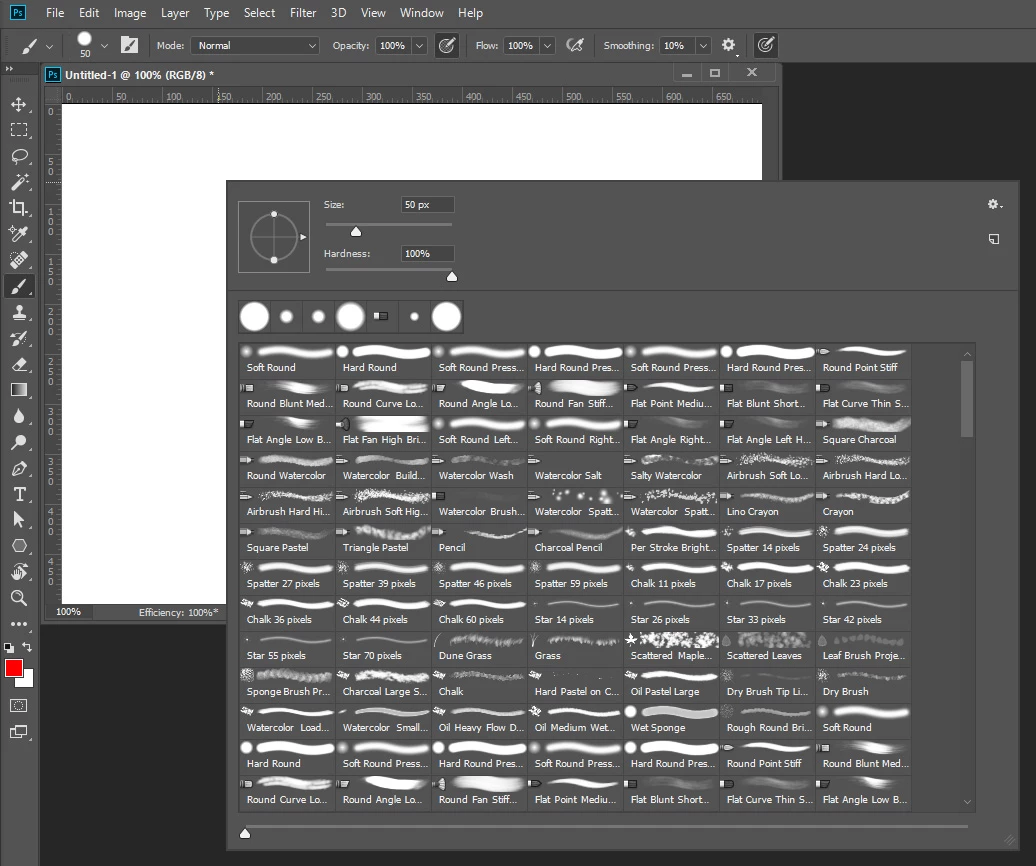Select the Type tool
Screen dimensions: 1036x866
tap(19, 494)
